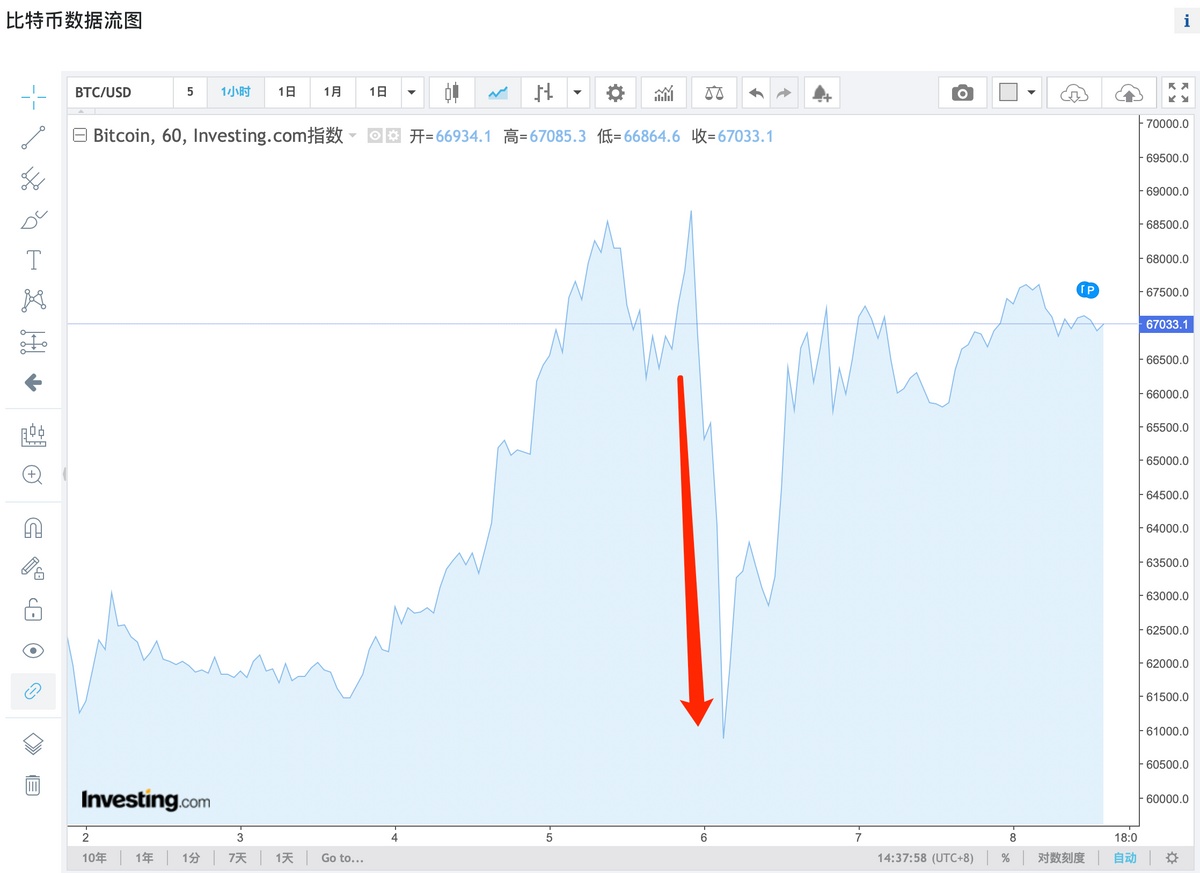Switch to the 1小时 interval tab
The image size is (1200, 873).
(235, 92)
